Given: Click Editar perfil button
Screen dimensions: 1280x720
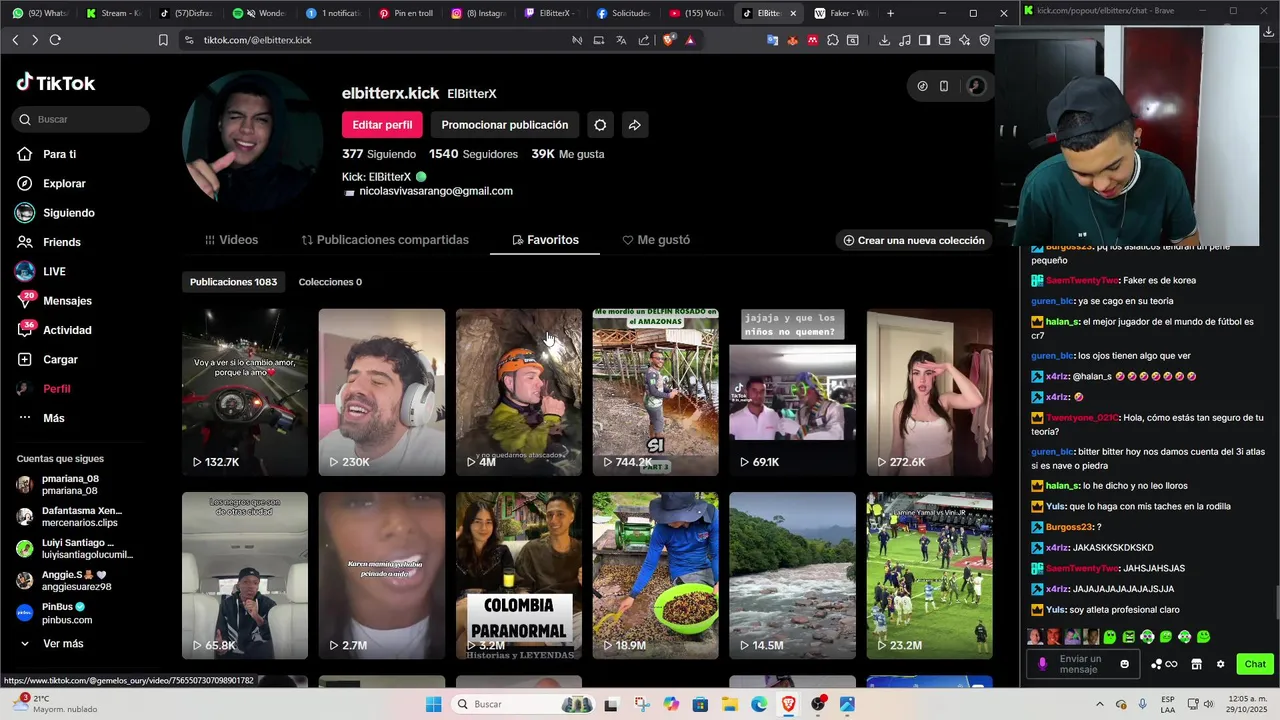Looking at the screenshot, I should (x=382, y=125).
